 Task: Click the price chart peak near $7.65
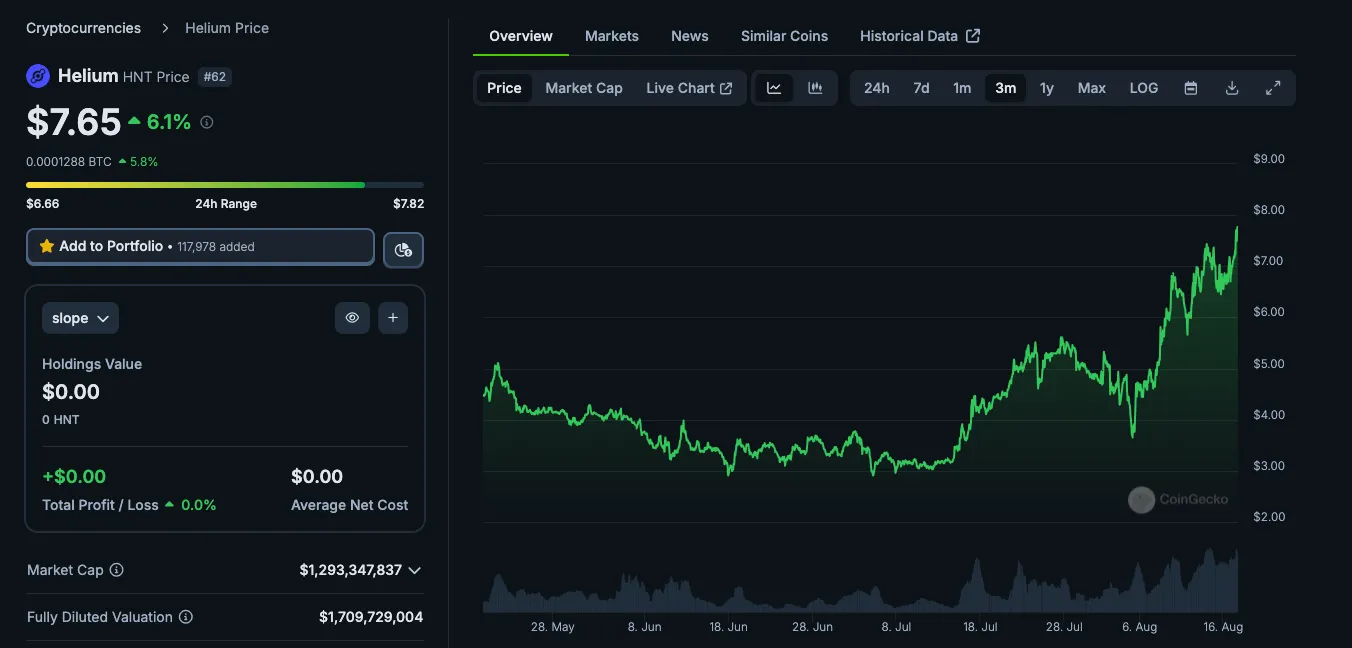click(1237, 228)
